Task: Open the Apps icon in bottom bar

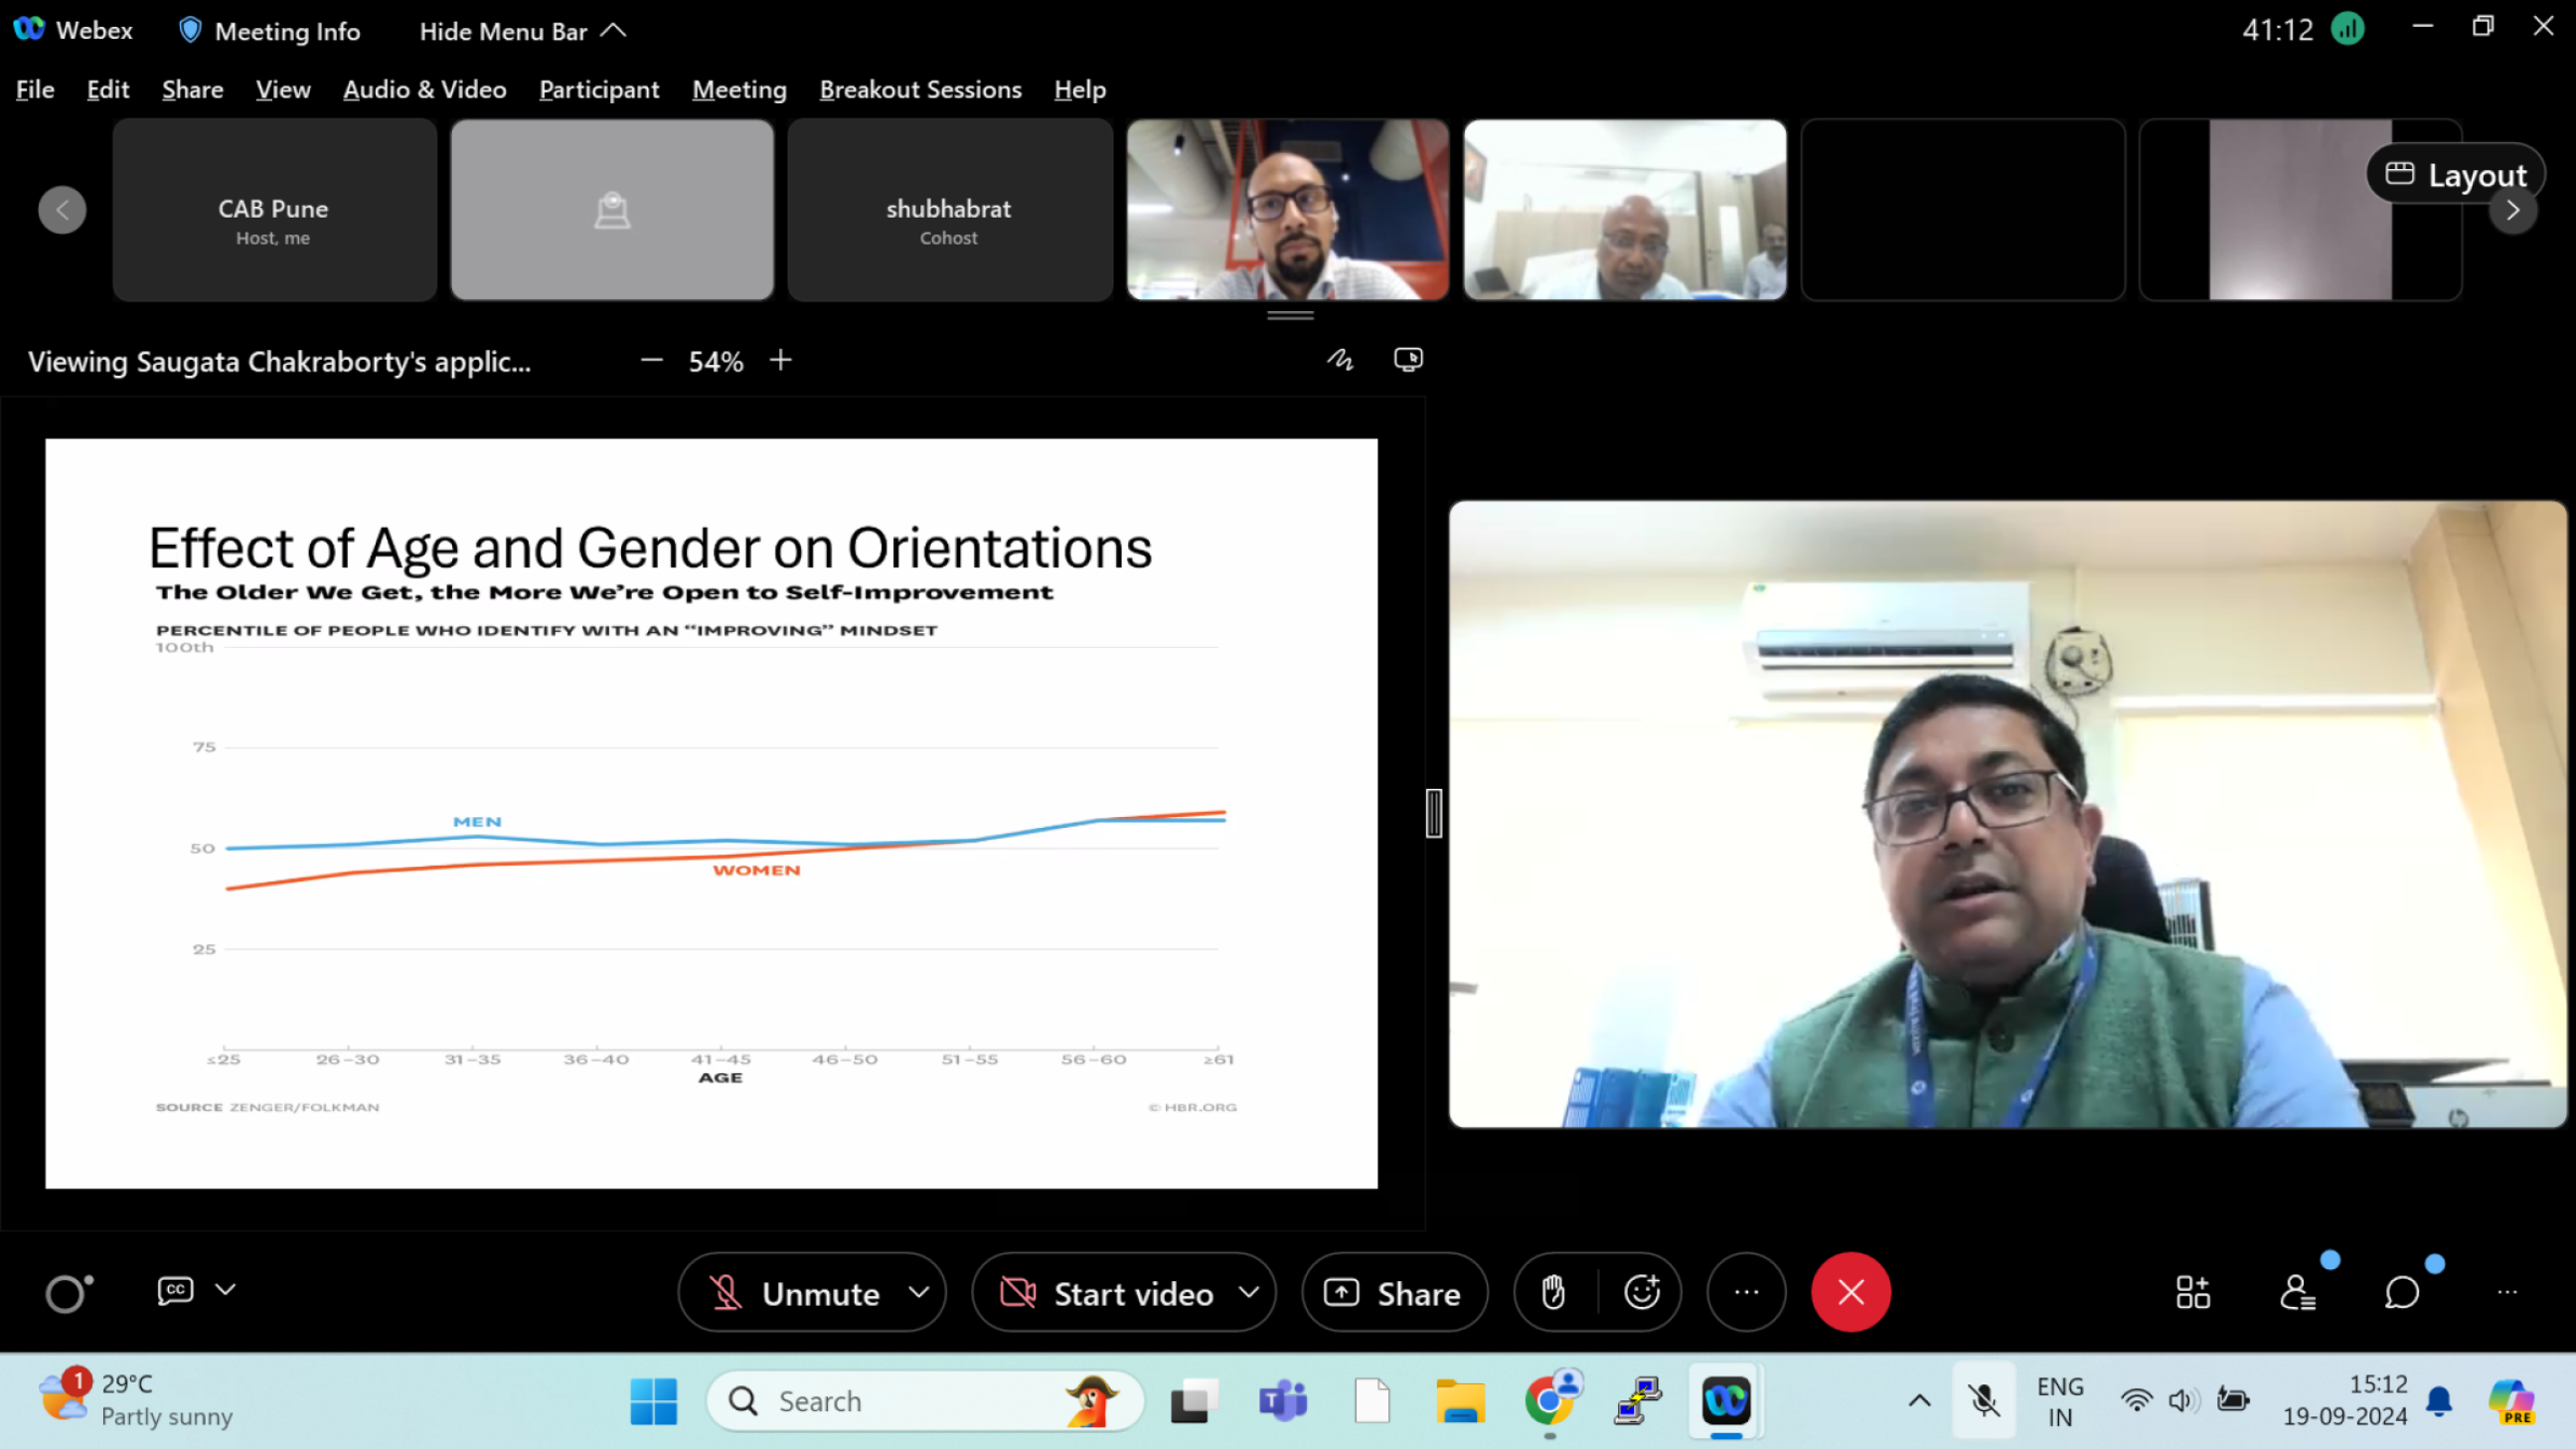Action: tap(2192, 1292)
